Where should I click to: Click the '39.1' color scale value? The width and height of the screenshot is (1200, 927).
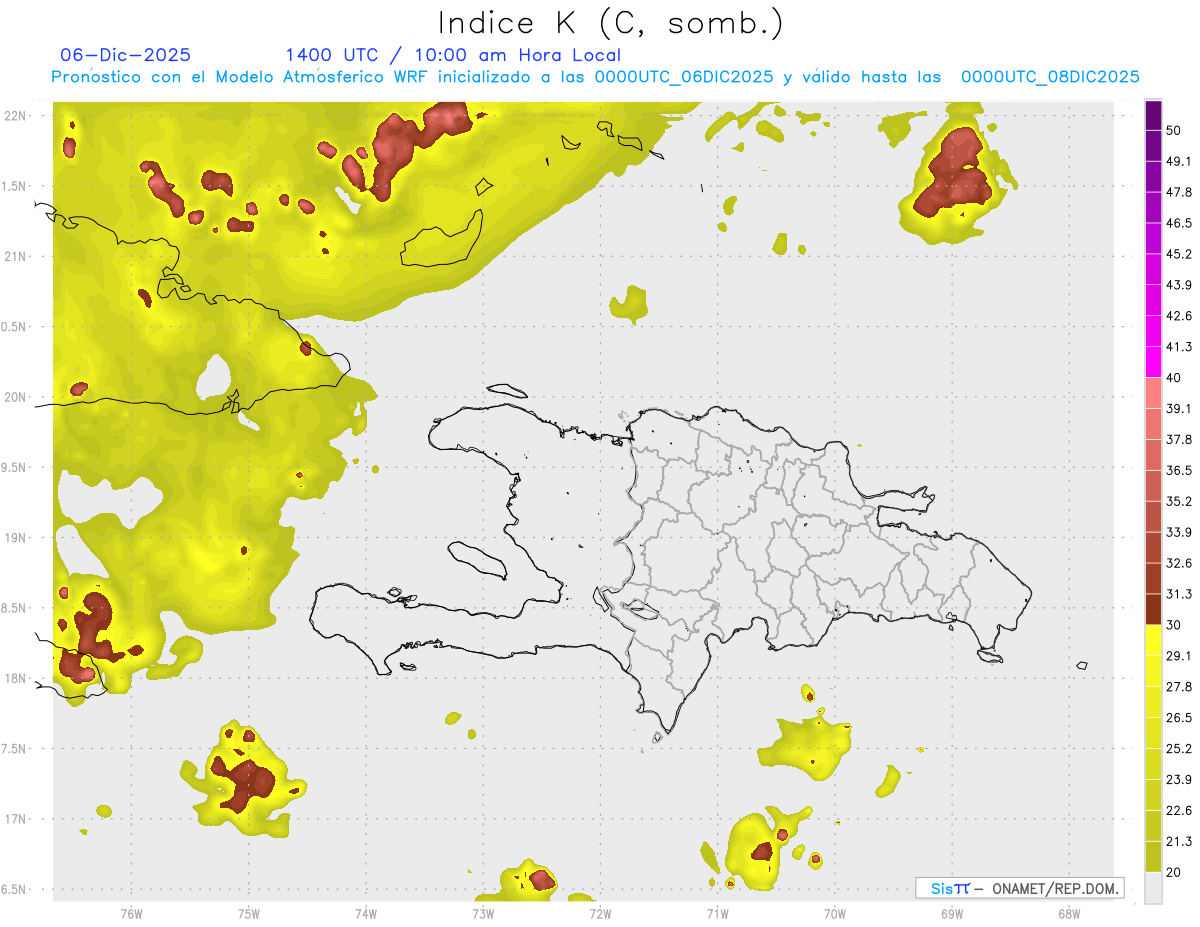pos(1179,408)
